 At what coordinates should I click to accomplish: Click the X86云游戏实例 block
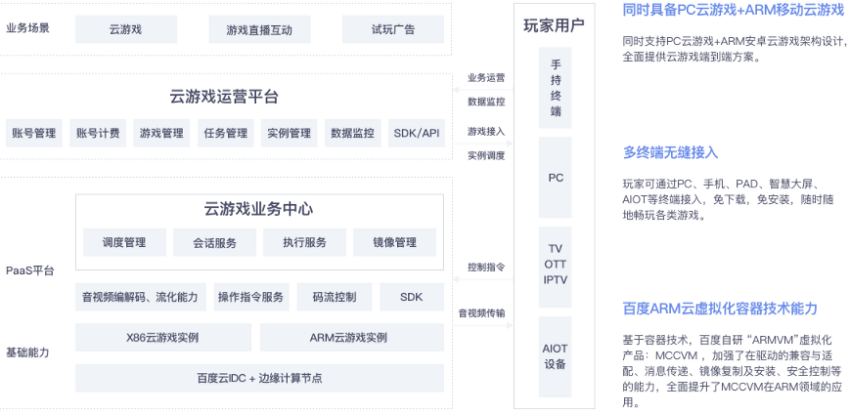(x=163, y=338)
